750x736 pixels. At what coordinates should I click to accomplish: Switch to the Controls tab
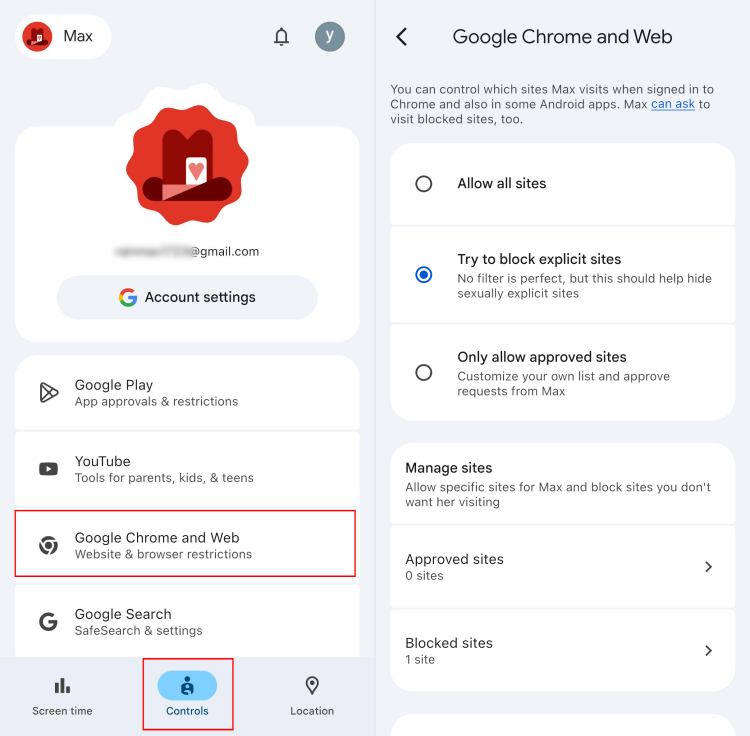(x=187, y=694)
